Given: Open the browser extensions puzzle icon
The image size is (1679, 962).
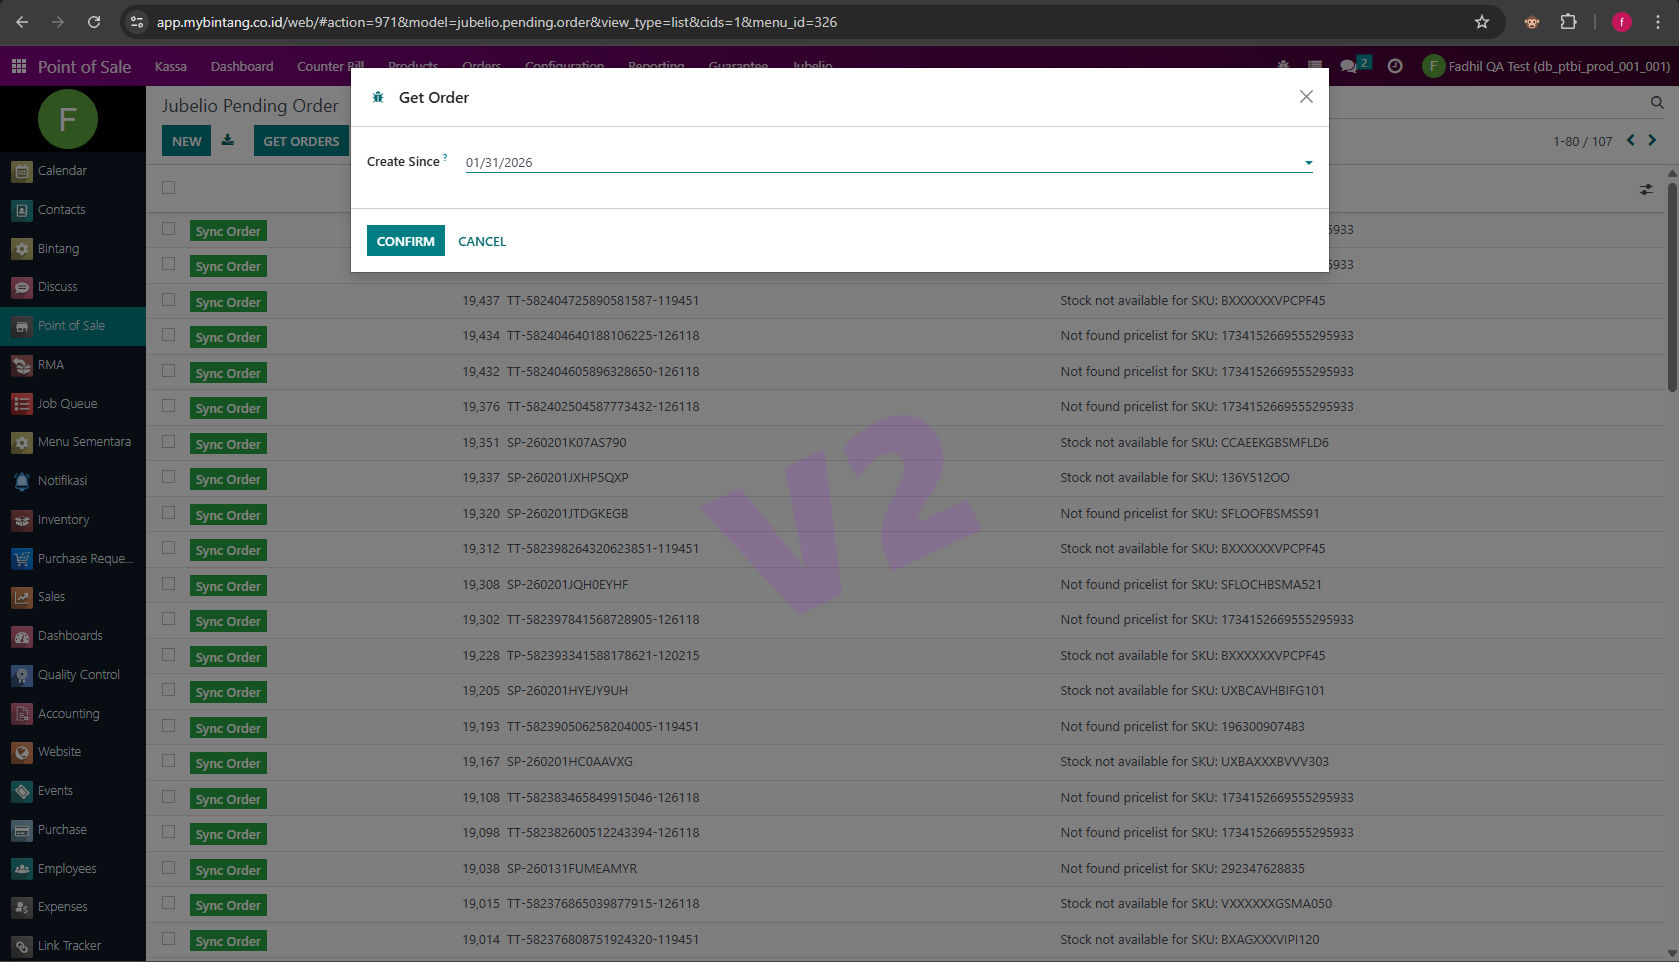Looking at the screenshot, I should tap(1568, 22).
